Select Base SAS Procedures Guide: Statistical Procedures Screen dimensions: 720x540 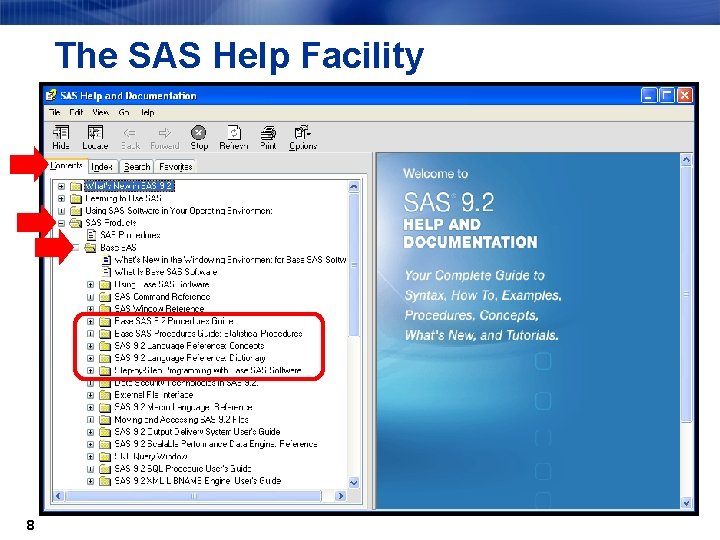point(208,333)
